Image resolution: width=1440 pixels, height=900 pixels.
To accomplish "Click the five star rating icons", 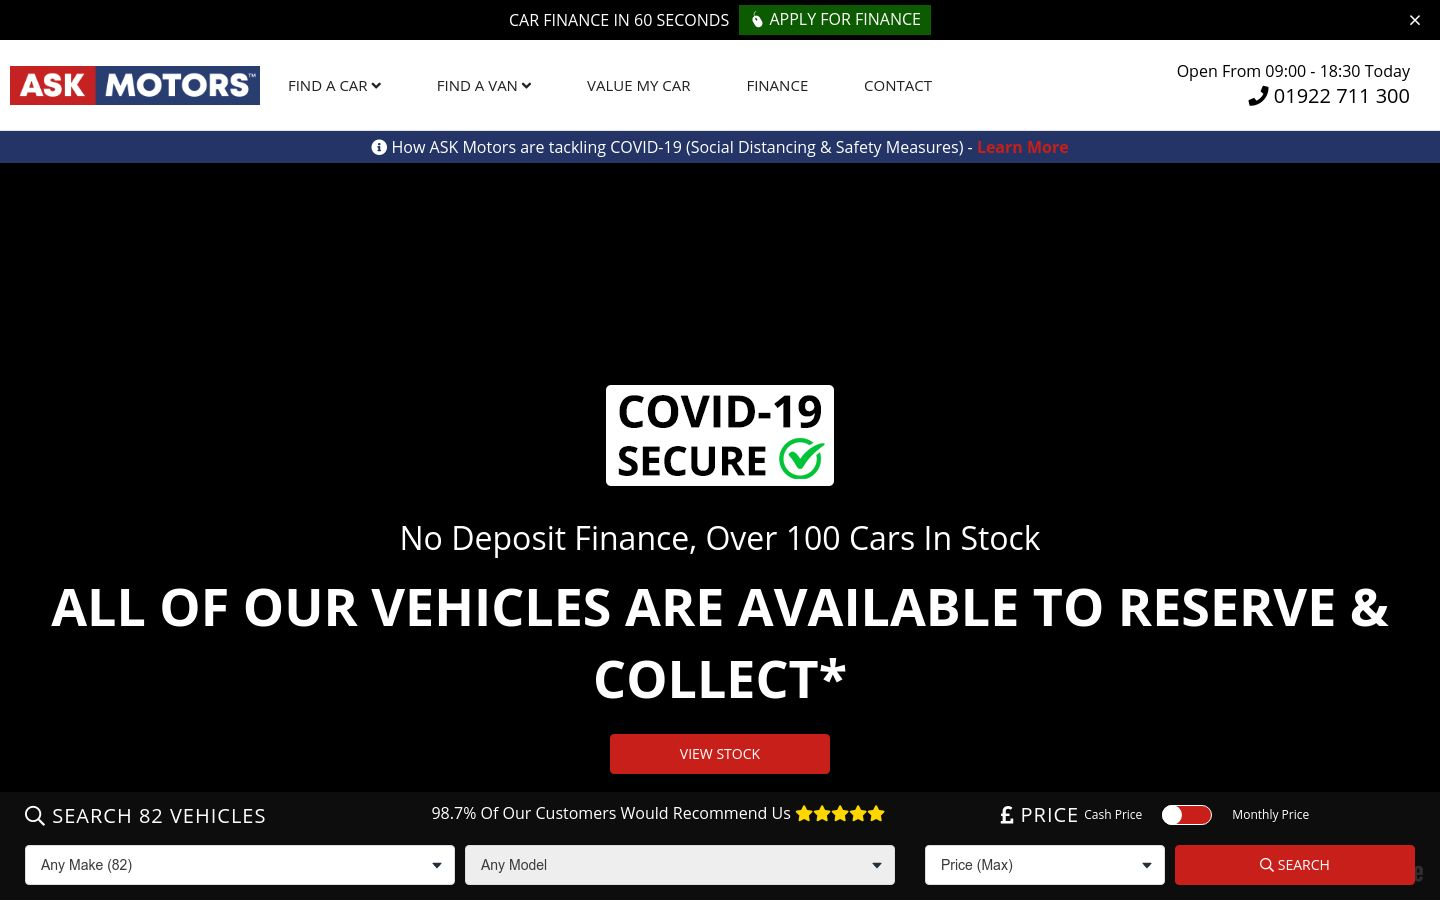I will 840,814.
